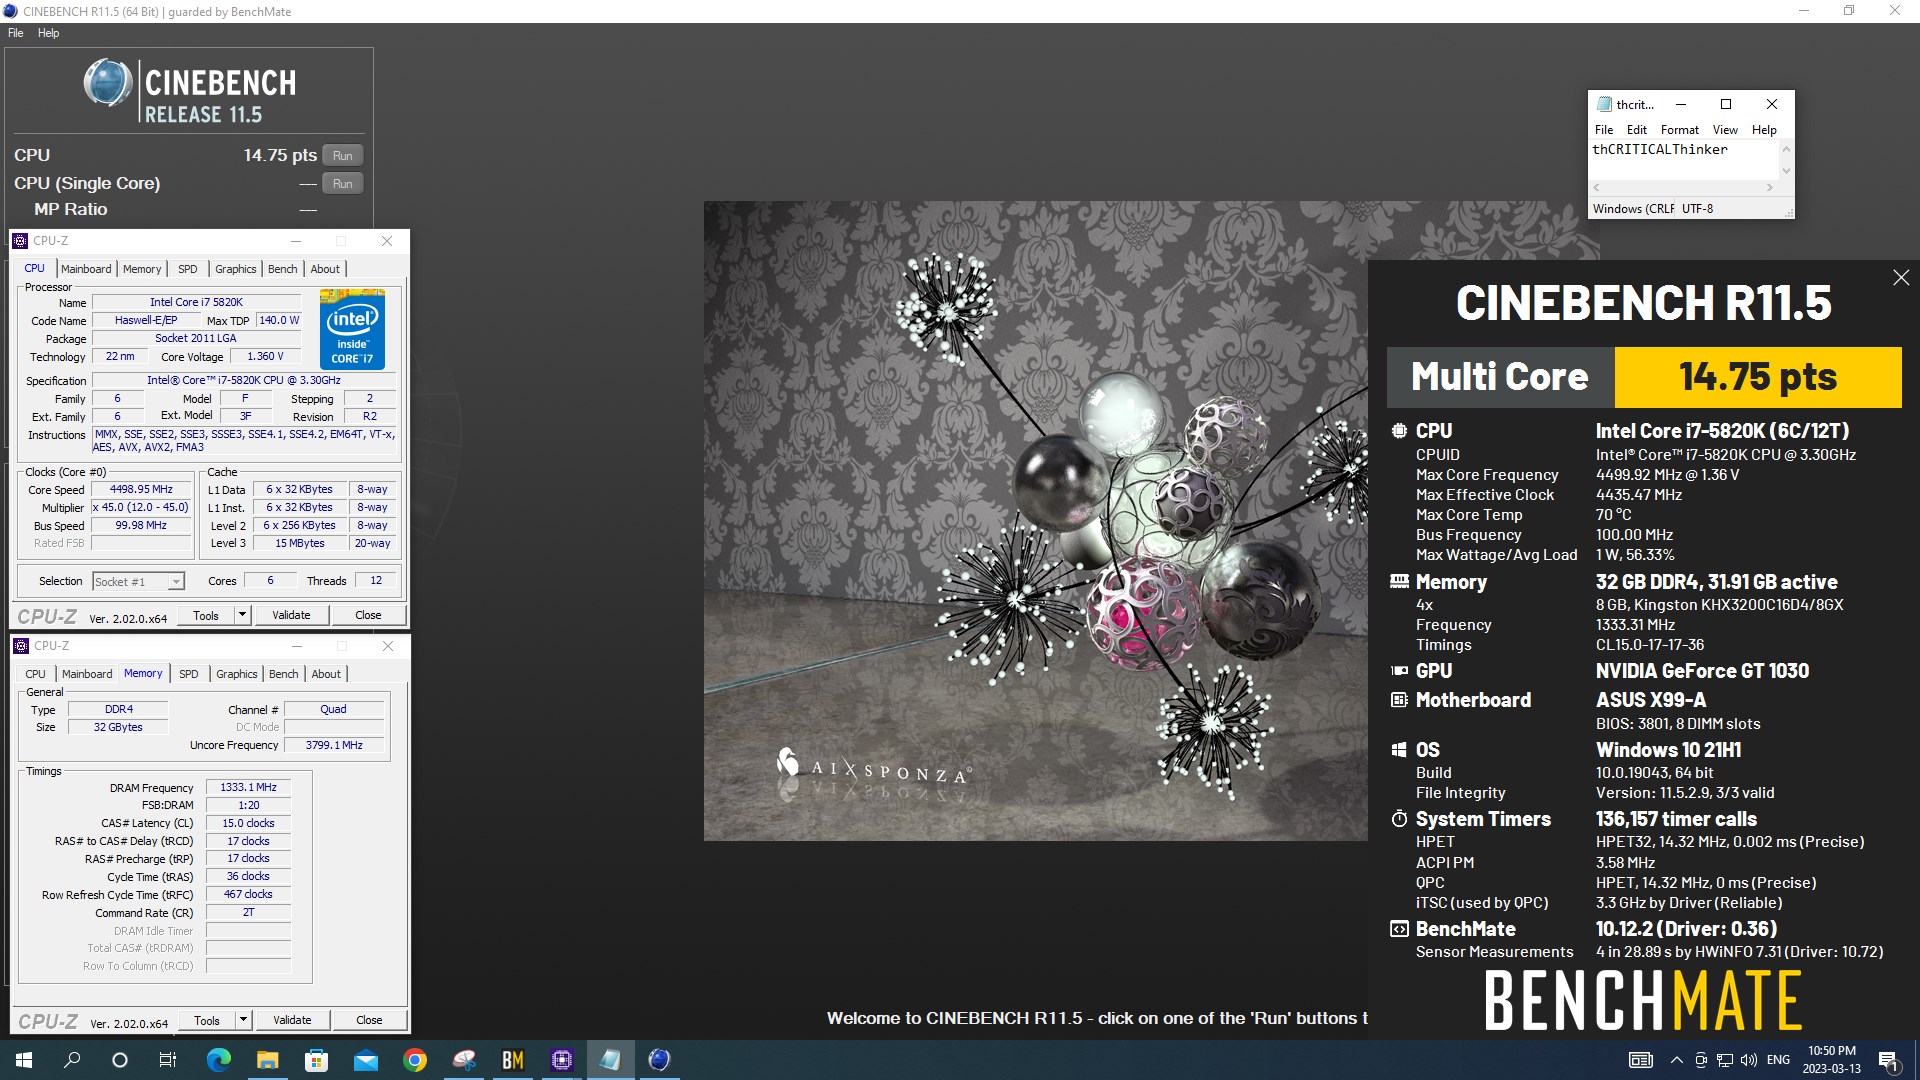Open Cinebench File menu
The image size is (1920, 1080).
point(15,33)
